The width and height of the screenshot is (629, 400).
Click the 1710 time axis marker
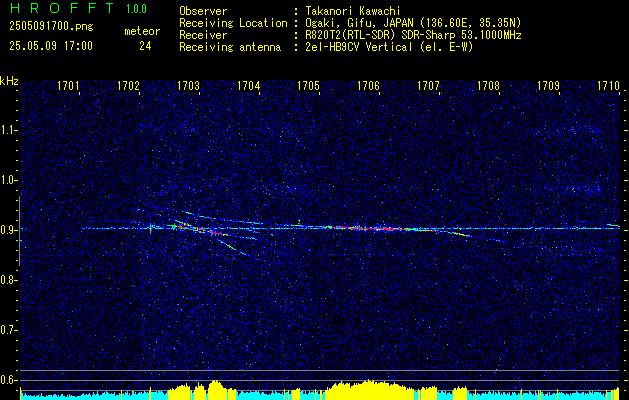click(609, 86)
